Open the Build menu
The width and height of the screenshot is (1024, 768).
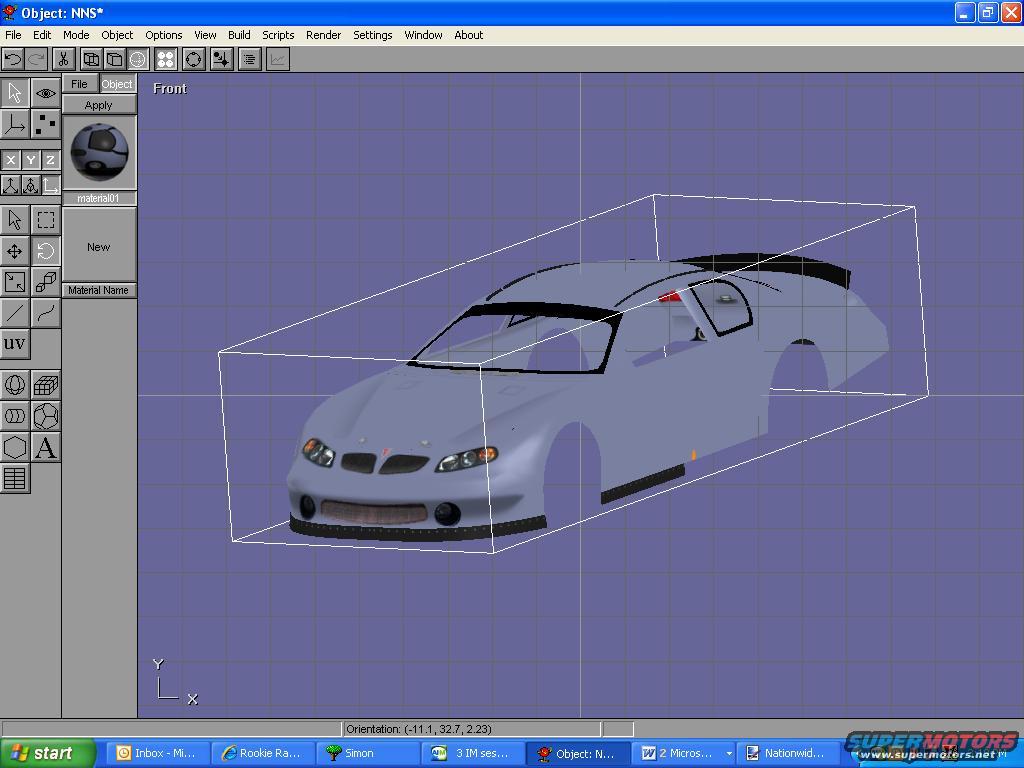[x=239, y=35]
